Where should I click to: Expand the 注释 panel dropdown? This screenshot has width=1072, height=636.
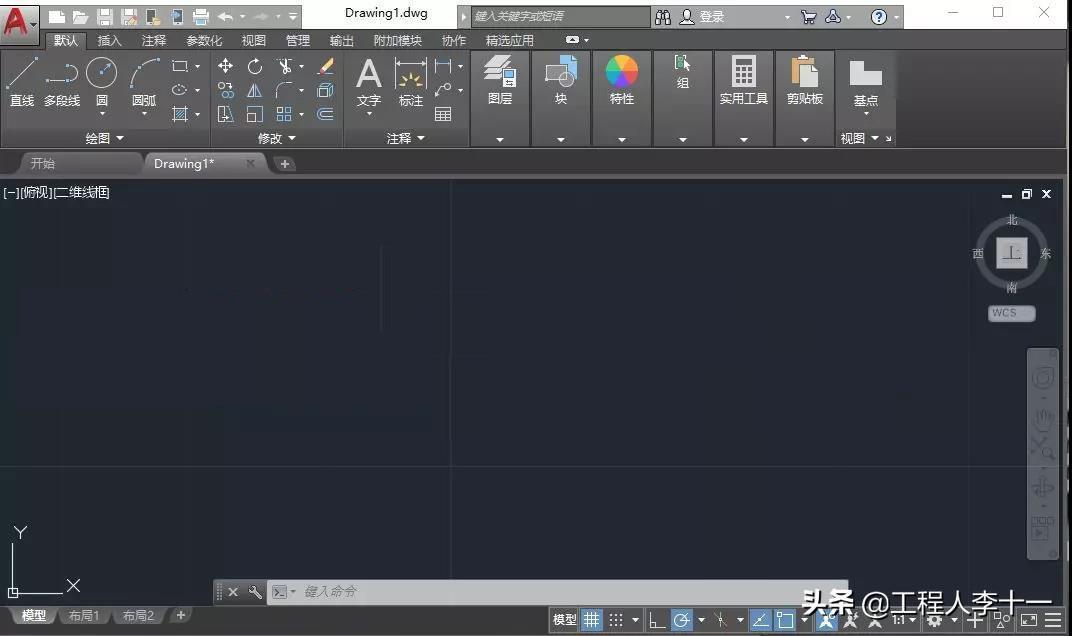coord(405,138)
